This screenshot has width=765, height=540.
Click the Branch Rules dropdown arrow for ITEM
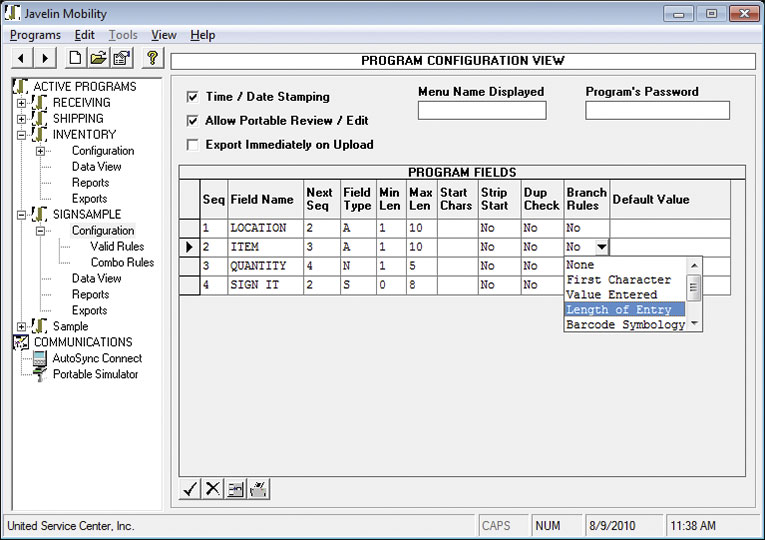pyautogui.click(x=602, y=247)
